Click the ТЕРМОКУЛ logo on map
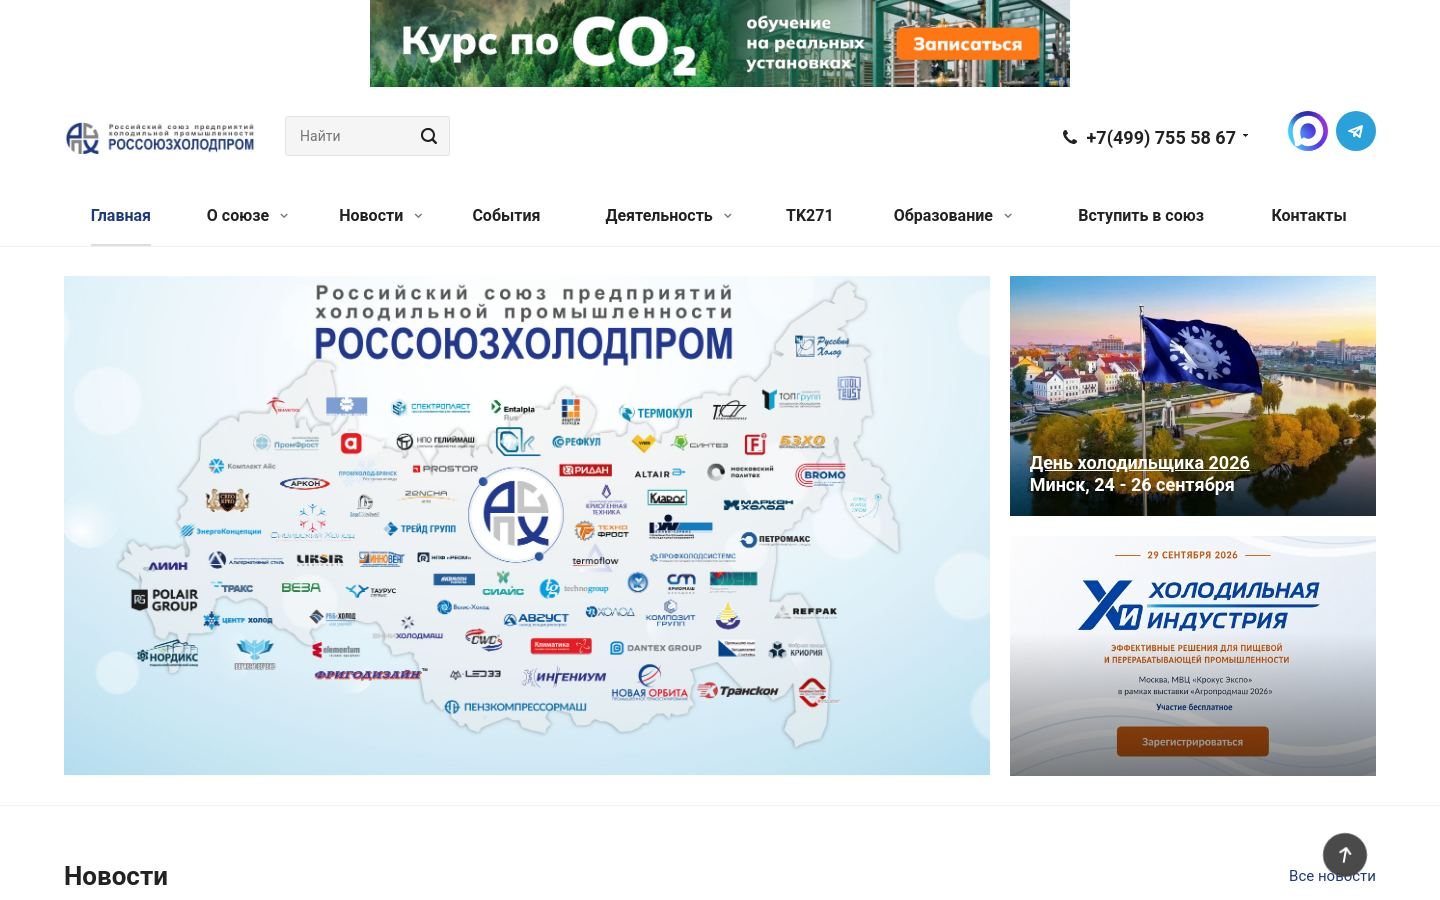 tap(656, 413)
